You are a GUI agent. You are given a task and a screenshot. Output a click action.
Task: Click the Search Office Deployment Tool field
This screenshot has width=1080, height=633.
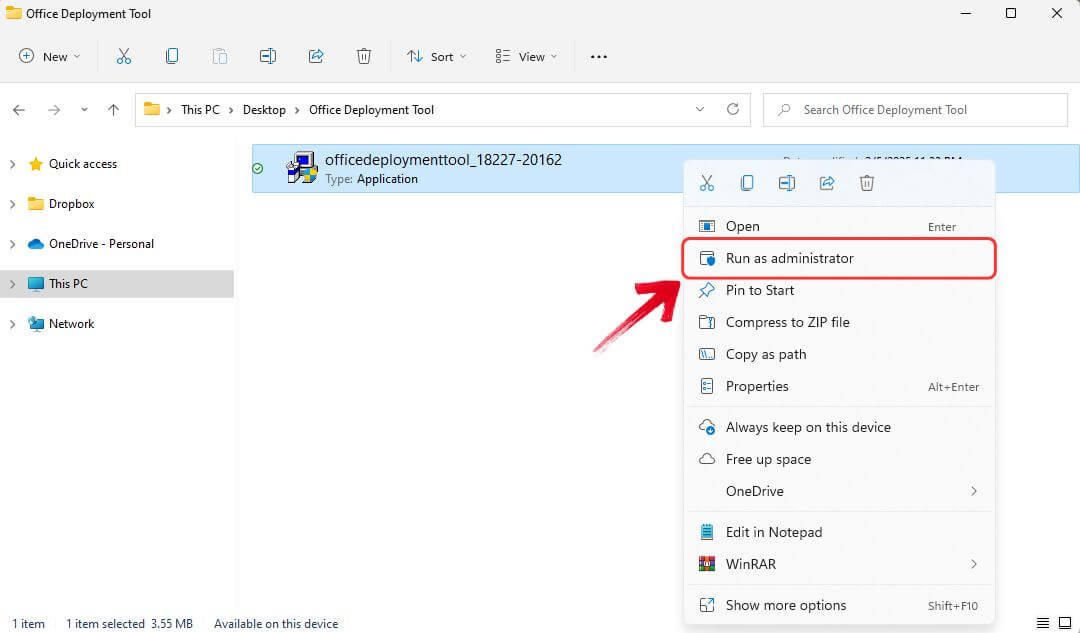click(915, 110)
